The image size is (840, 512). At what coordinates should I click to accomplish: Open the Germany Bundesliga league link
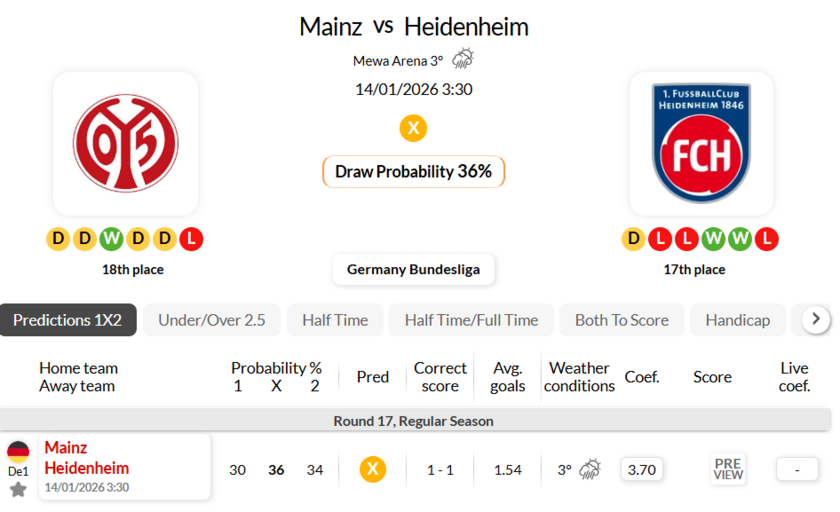413,269
